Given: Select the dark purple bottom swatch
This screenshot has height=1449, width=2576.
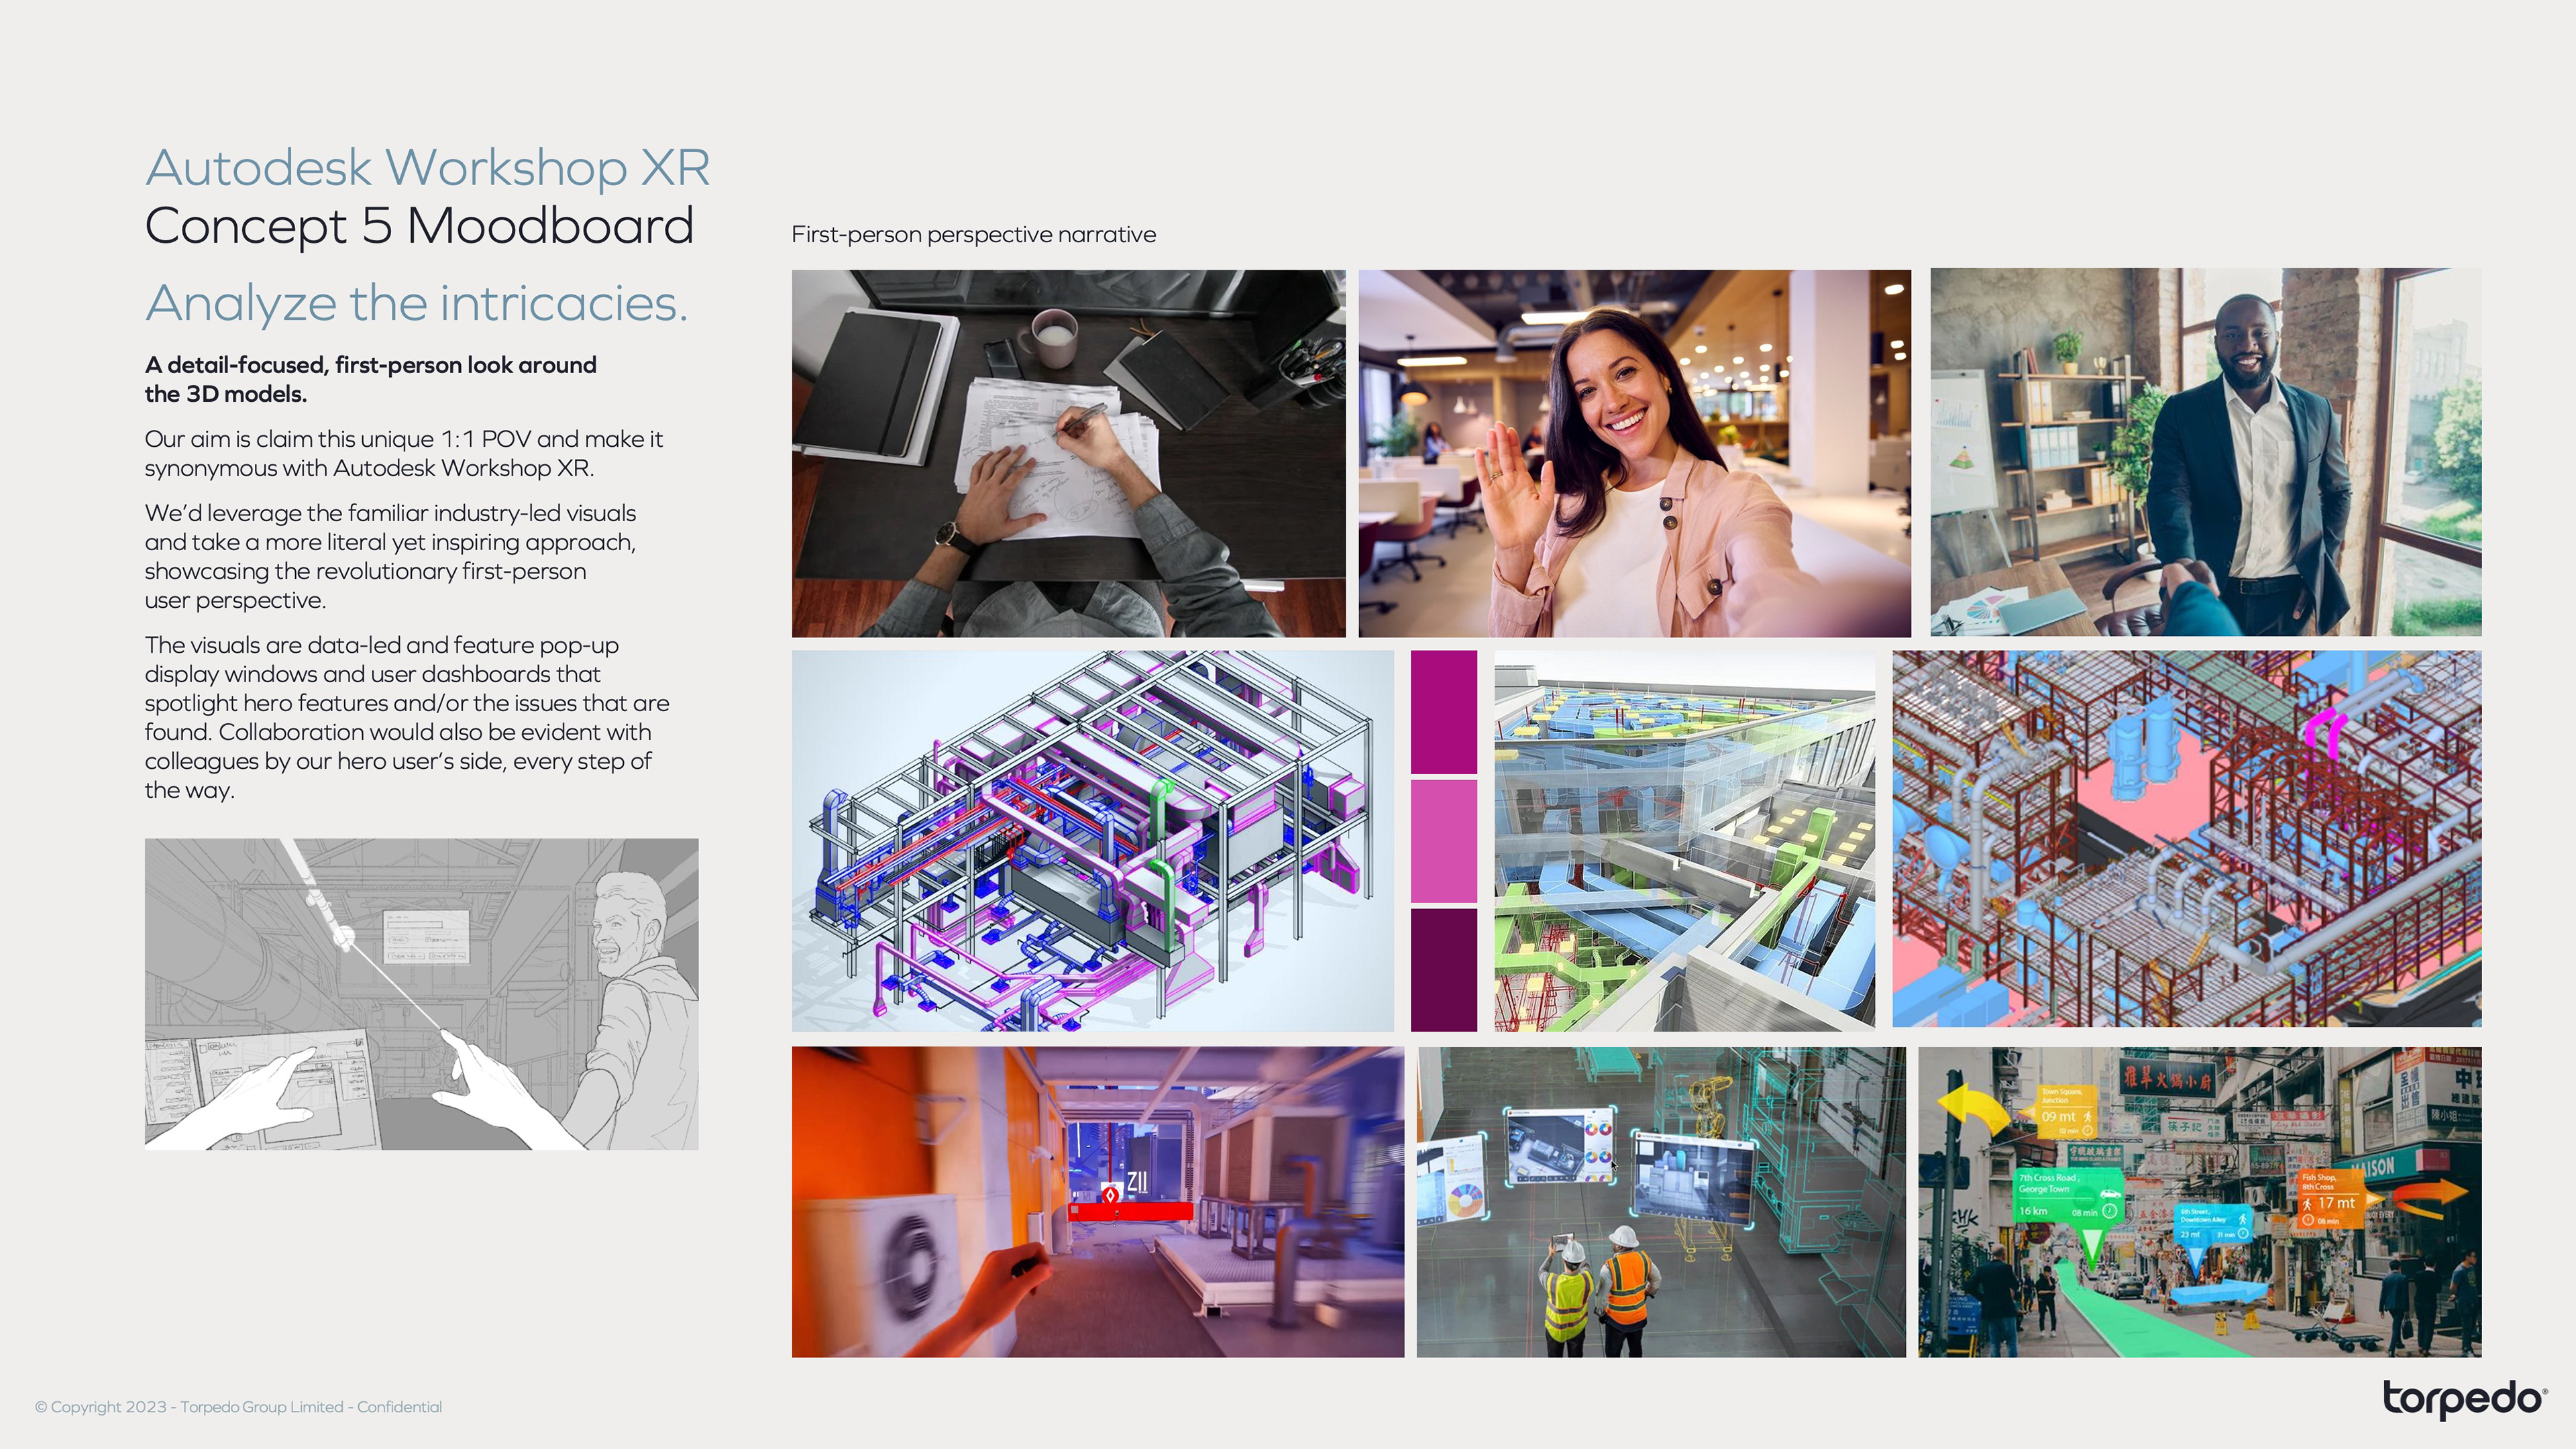Looking at the screenshot, I should click(x=1443, y=969).
